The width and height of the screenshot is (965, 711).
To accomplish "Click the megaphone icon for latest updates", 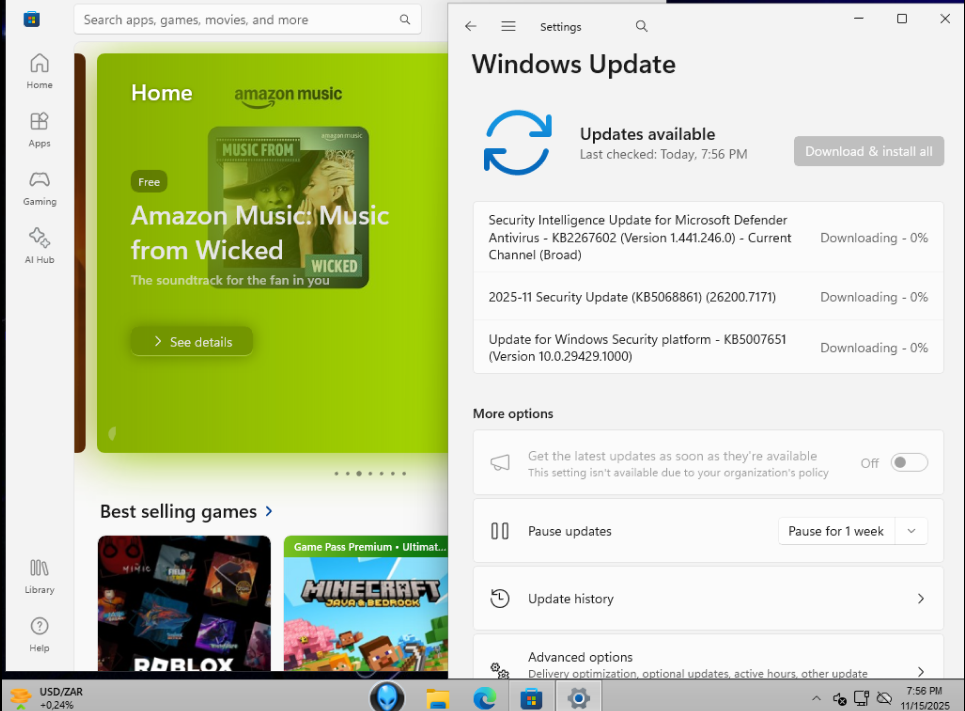I will [x=500, y=463].
